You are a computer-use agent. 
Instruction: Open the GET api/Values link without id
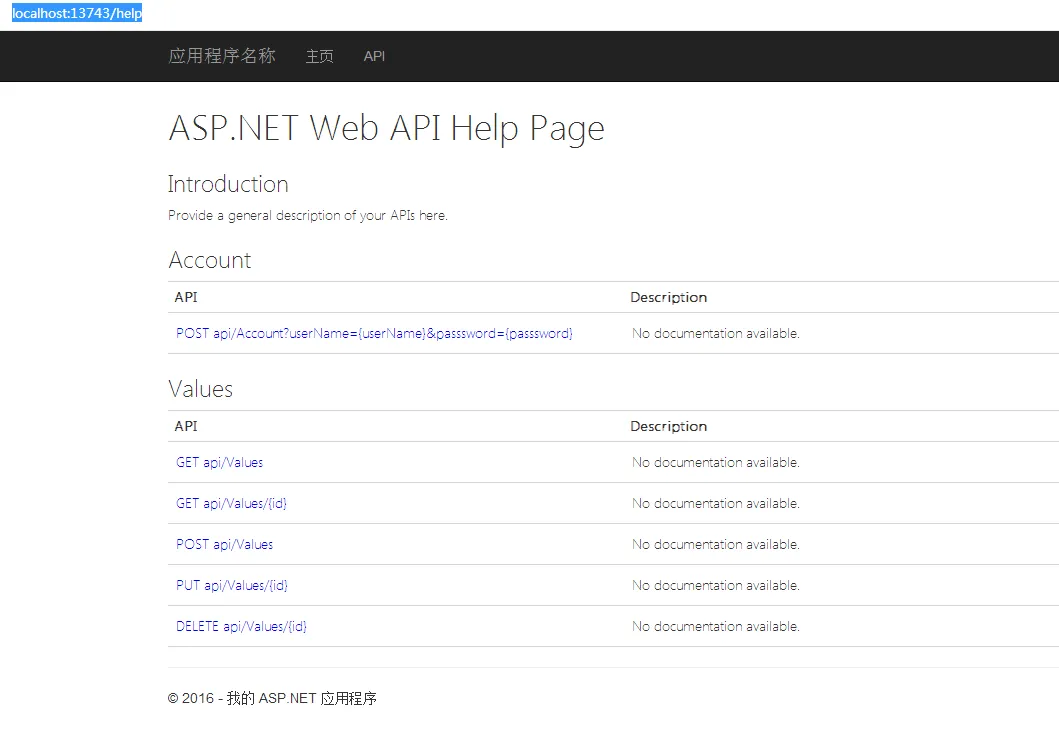pos(219,462)
